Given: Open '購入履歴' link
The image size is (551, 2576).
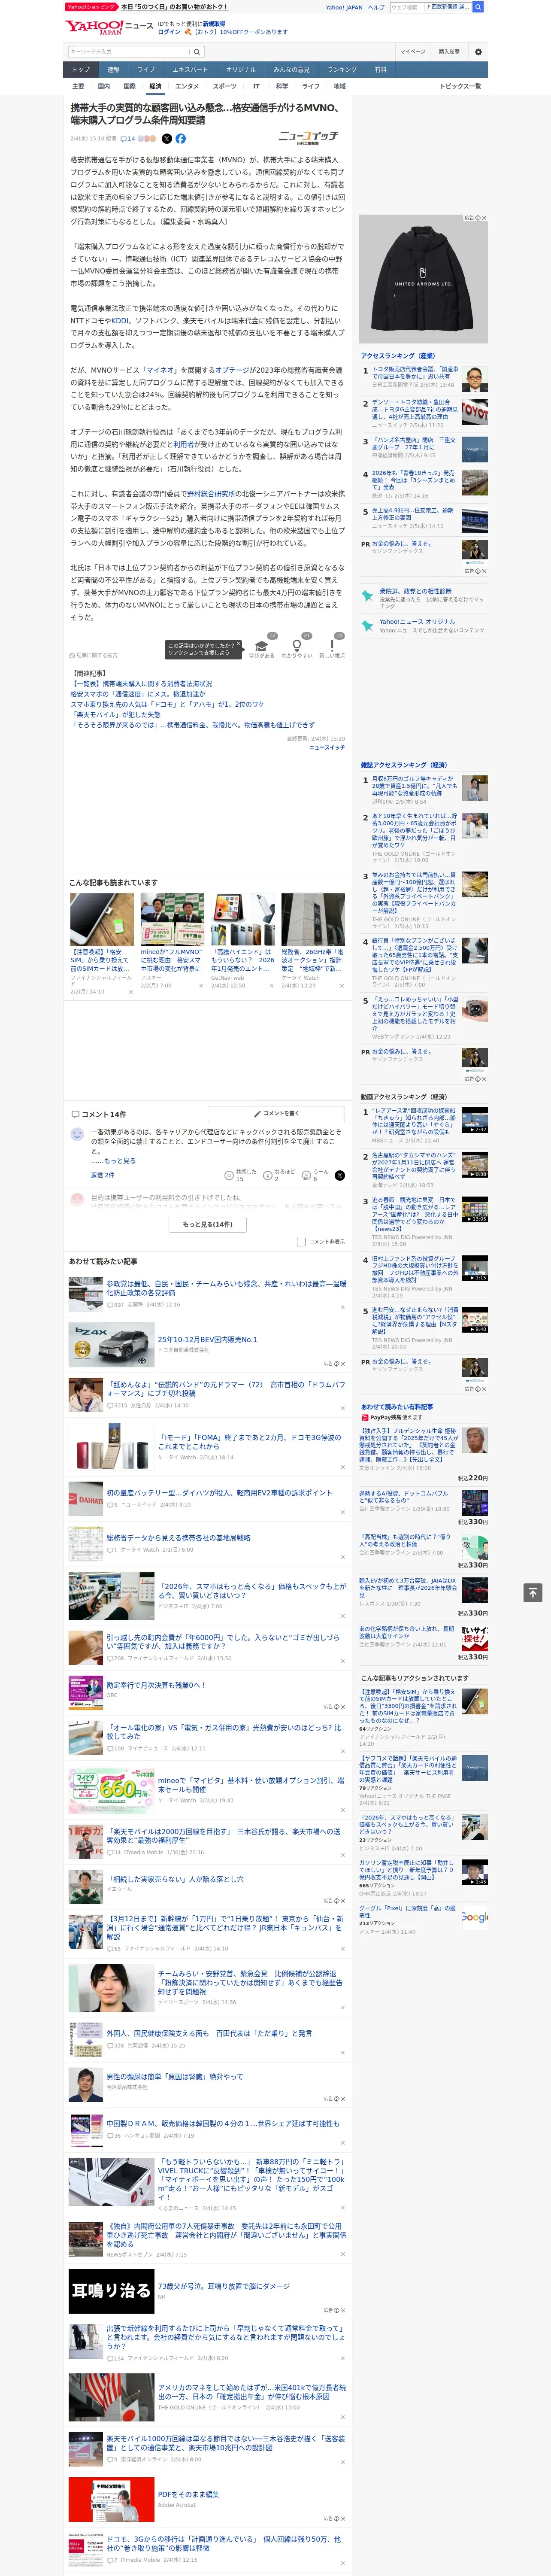Looking at the screenshot, I should [x=449, y=52].
